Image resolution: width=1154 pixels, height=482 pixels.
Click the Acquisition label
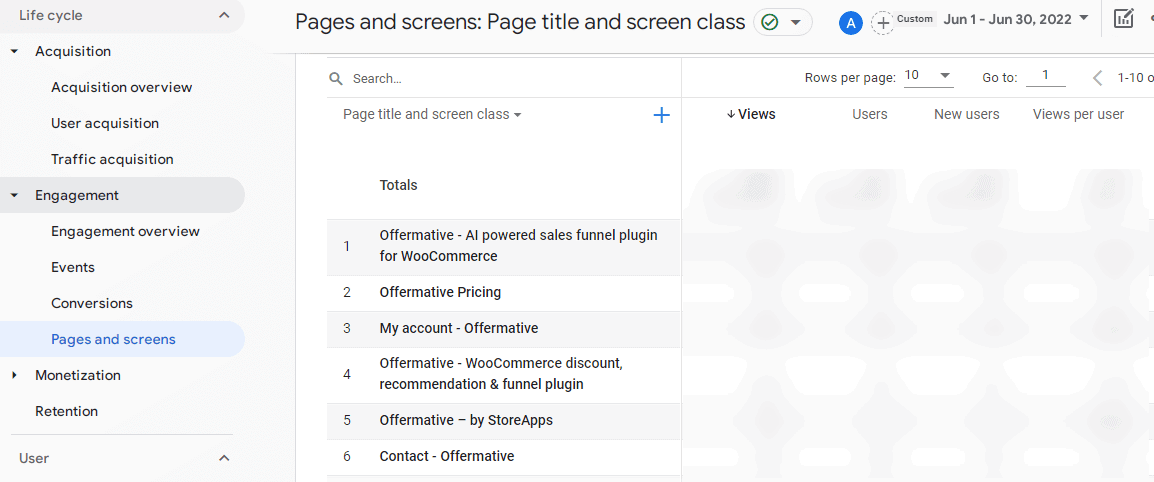[73, 52]
